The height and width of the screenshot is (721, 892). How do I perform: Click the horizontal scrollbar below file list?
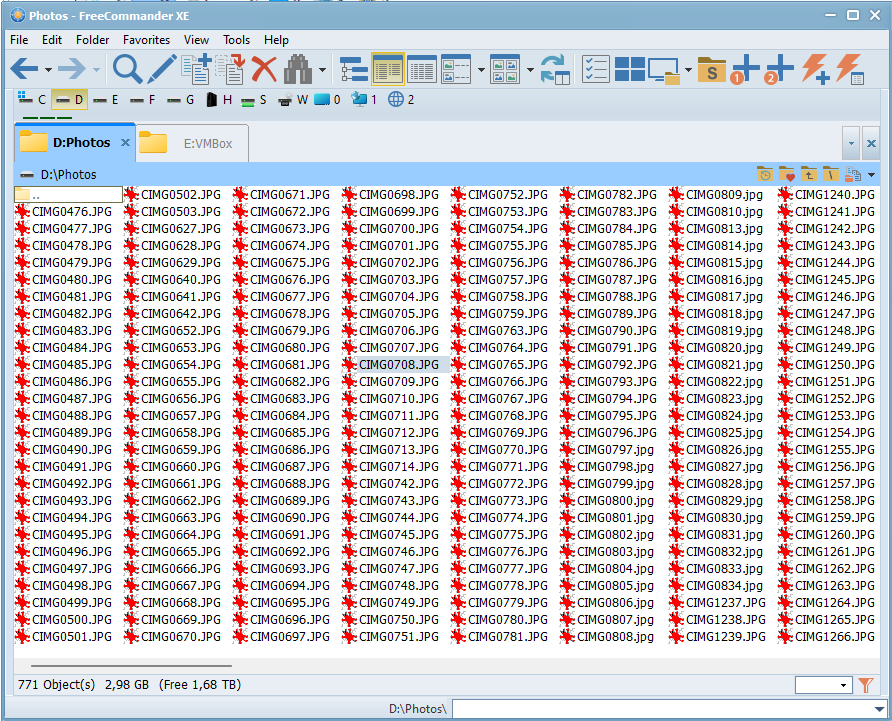[131, 665]
